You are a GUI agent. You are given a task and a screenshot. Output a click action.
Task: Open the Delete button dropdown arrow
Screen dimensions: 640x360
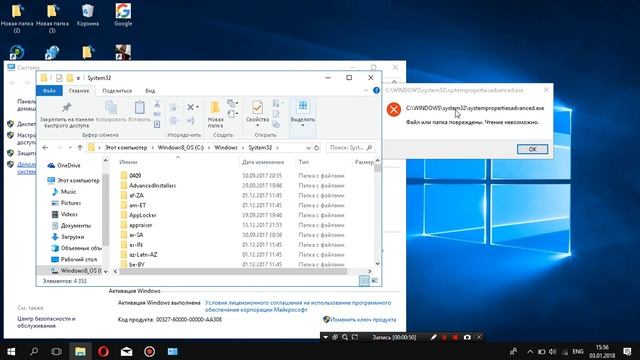tap(198, 107)
